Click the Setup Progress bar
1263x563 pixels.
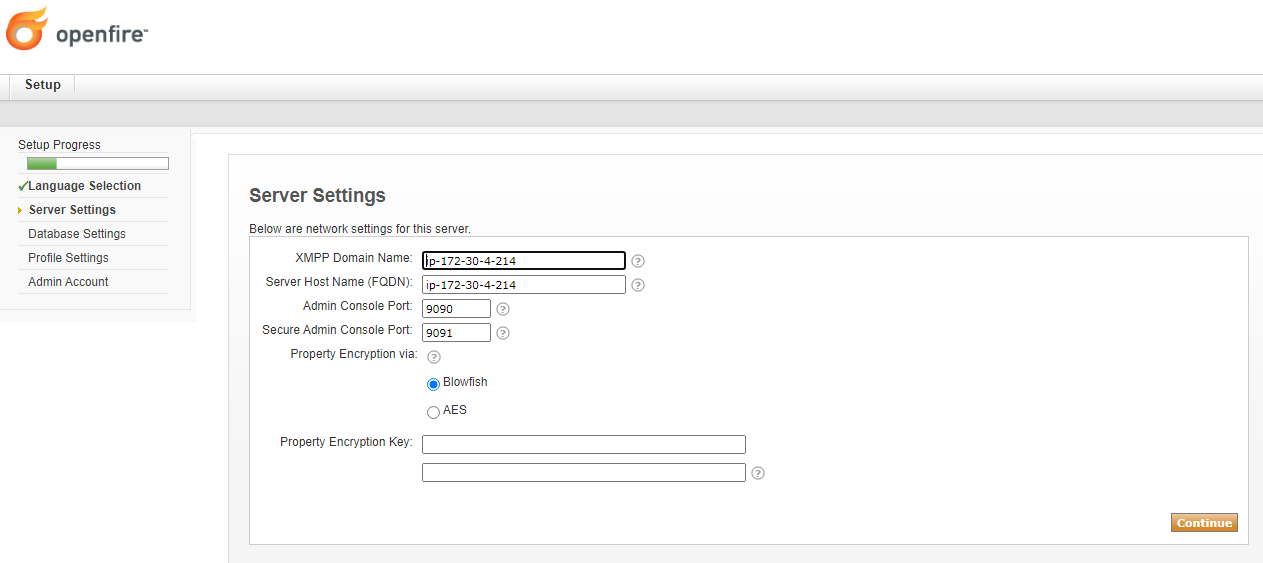tap(97, 164)
